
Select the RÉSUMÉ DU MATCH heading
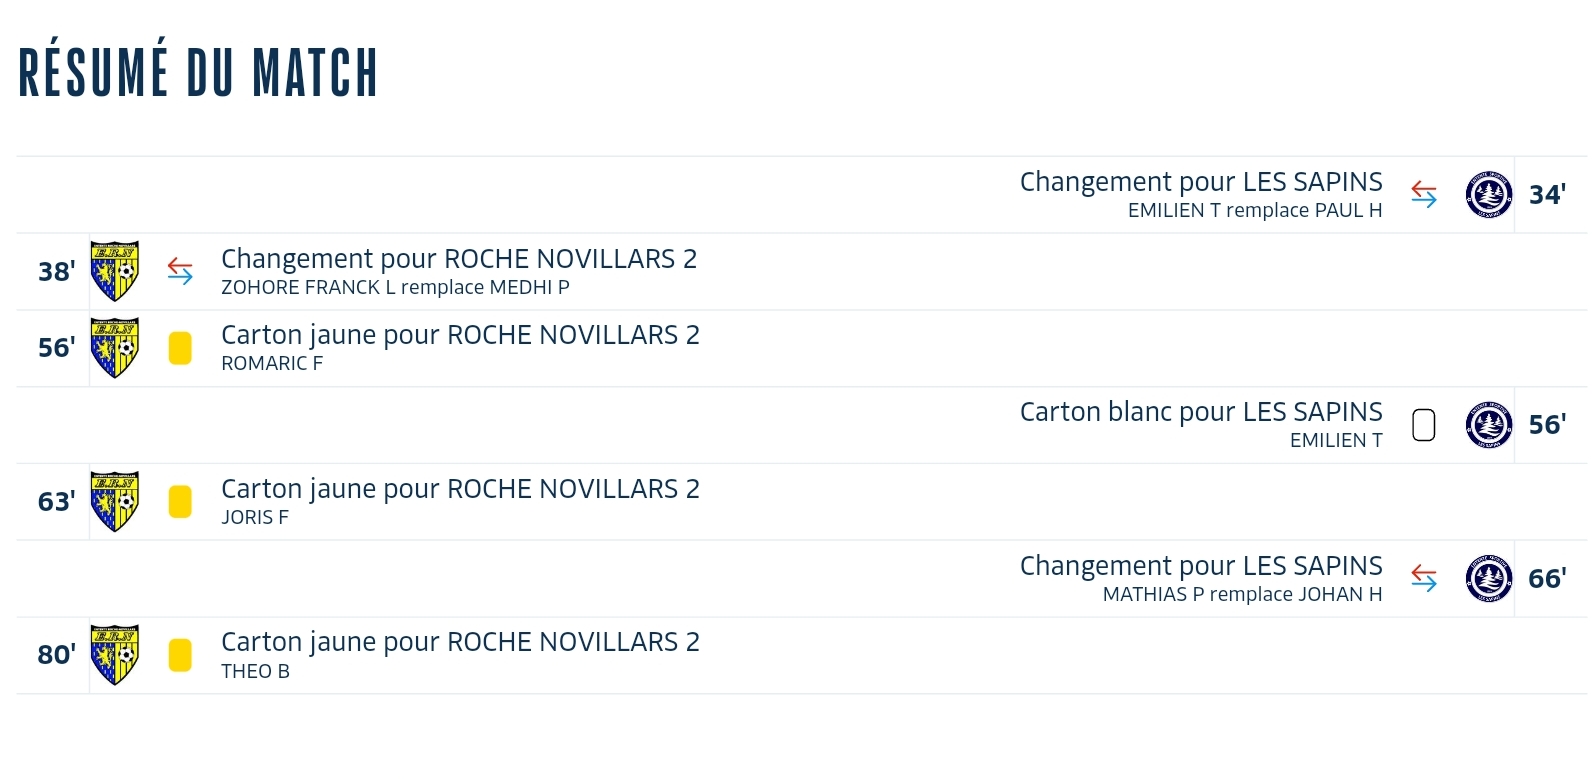click(x=198, y=71)
